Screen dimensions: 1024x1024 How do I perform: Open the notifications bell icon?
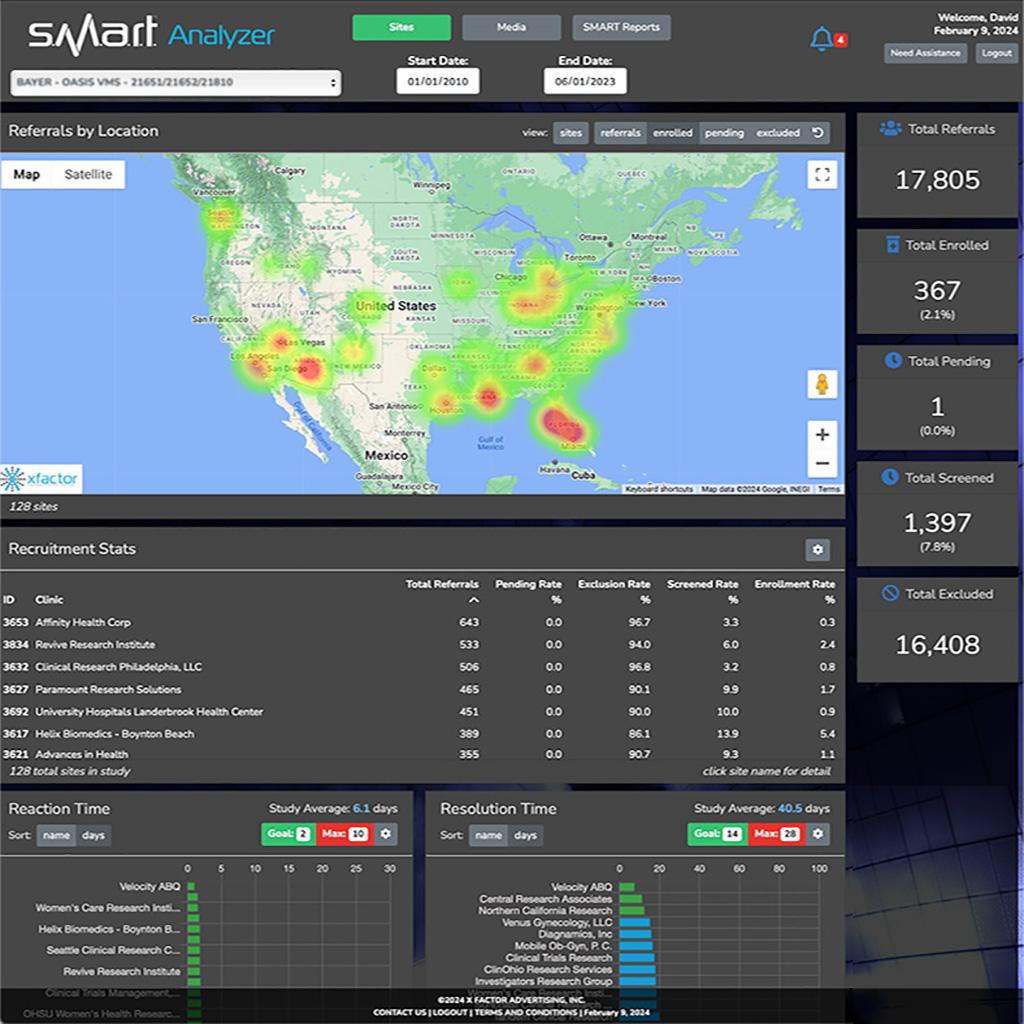click(x=821, y=40)
